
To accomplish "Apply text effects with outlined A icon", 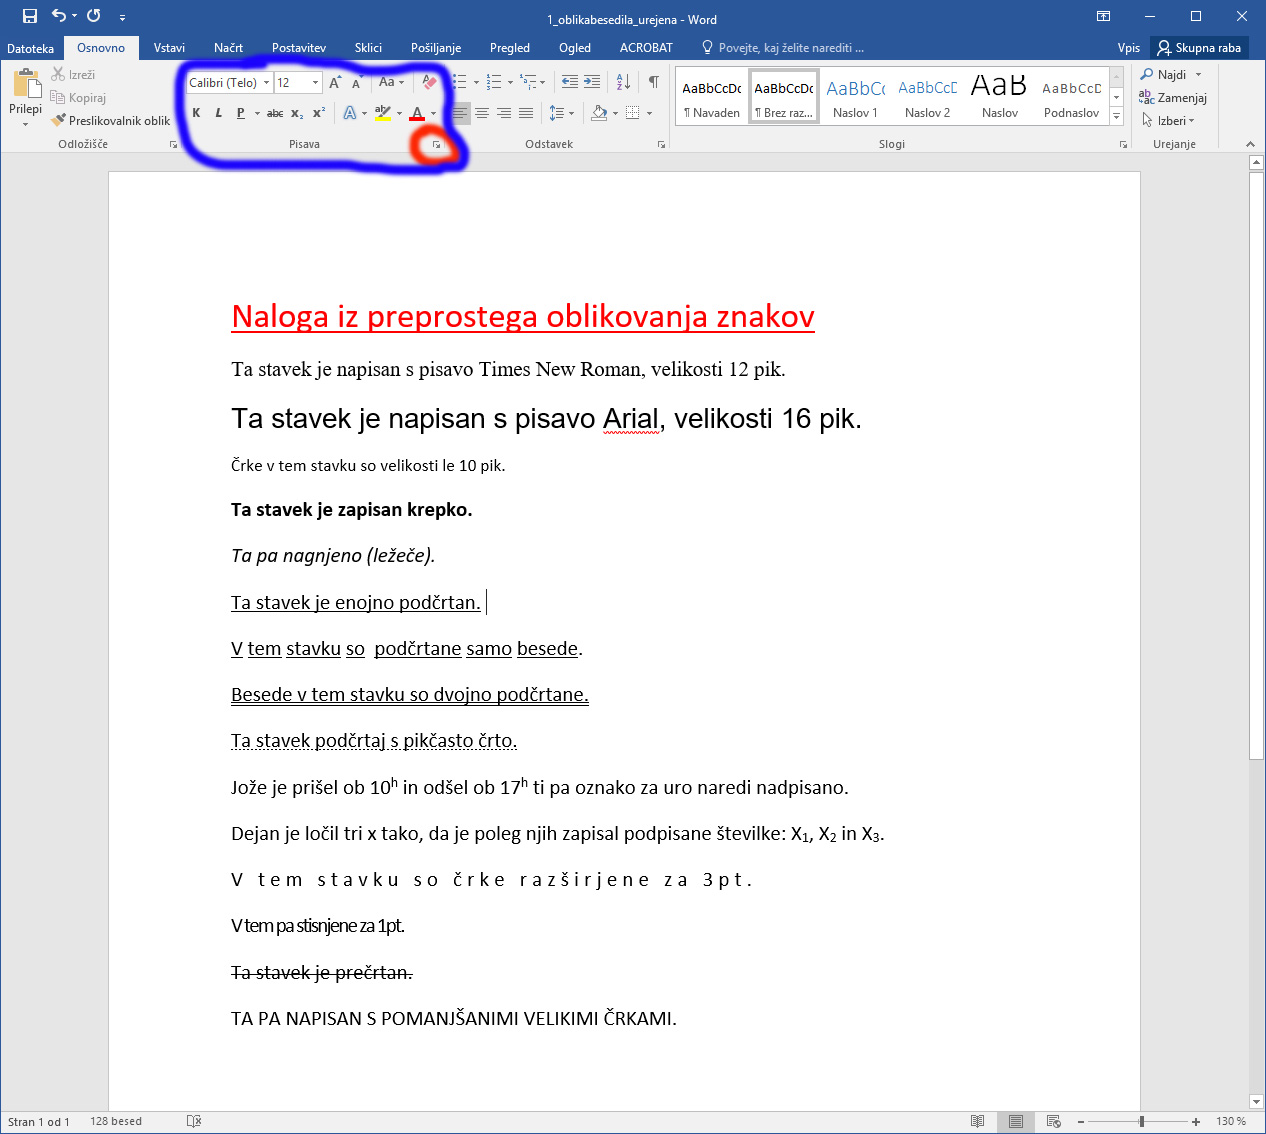I will (x=350, y=113).
